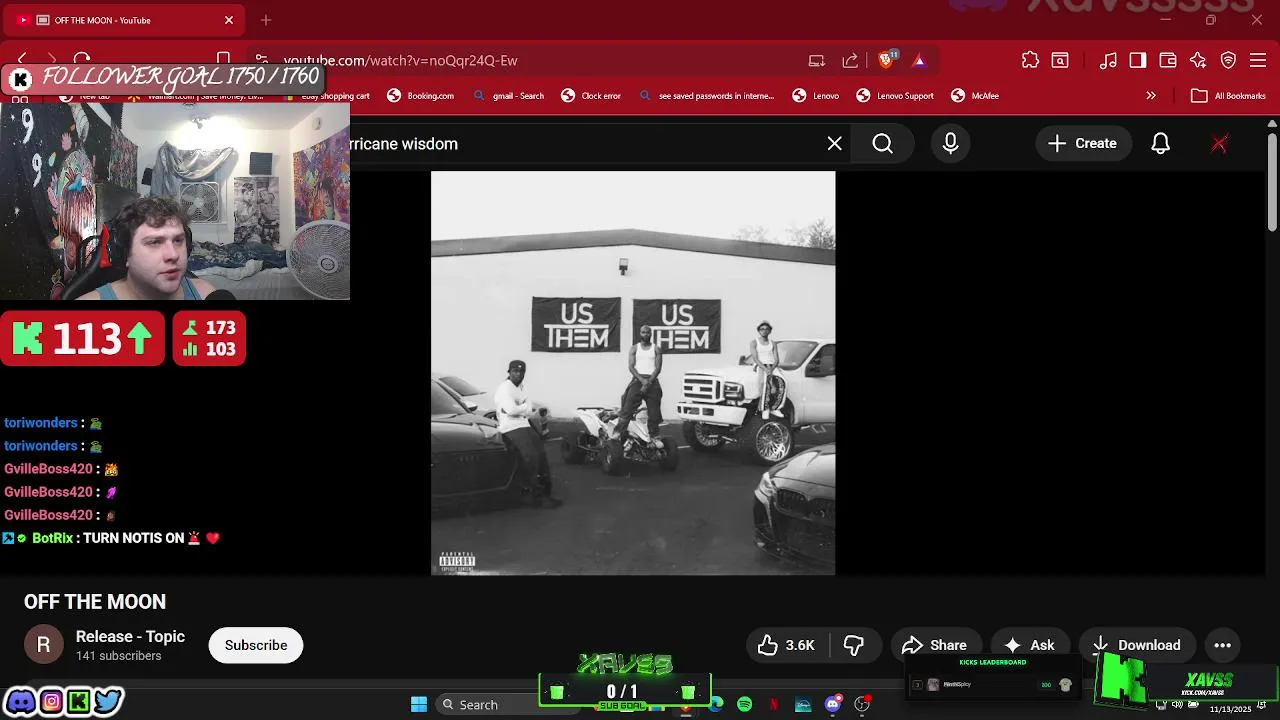Clear the YouTube search query

pos(835,144)
